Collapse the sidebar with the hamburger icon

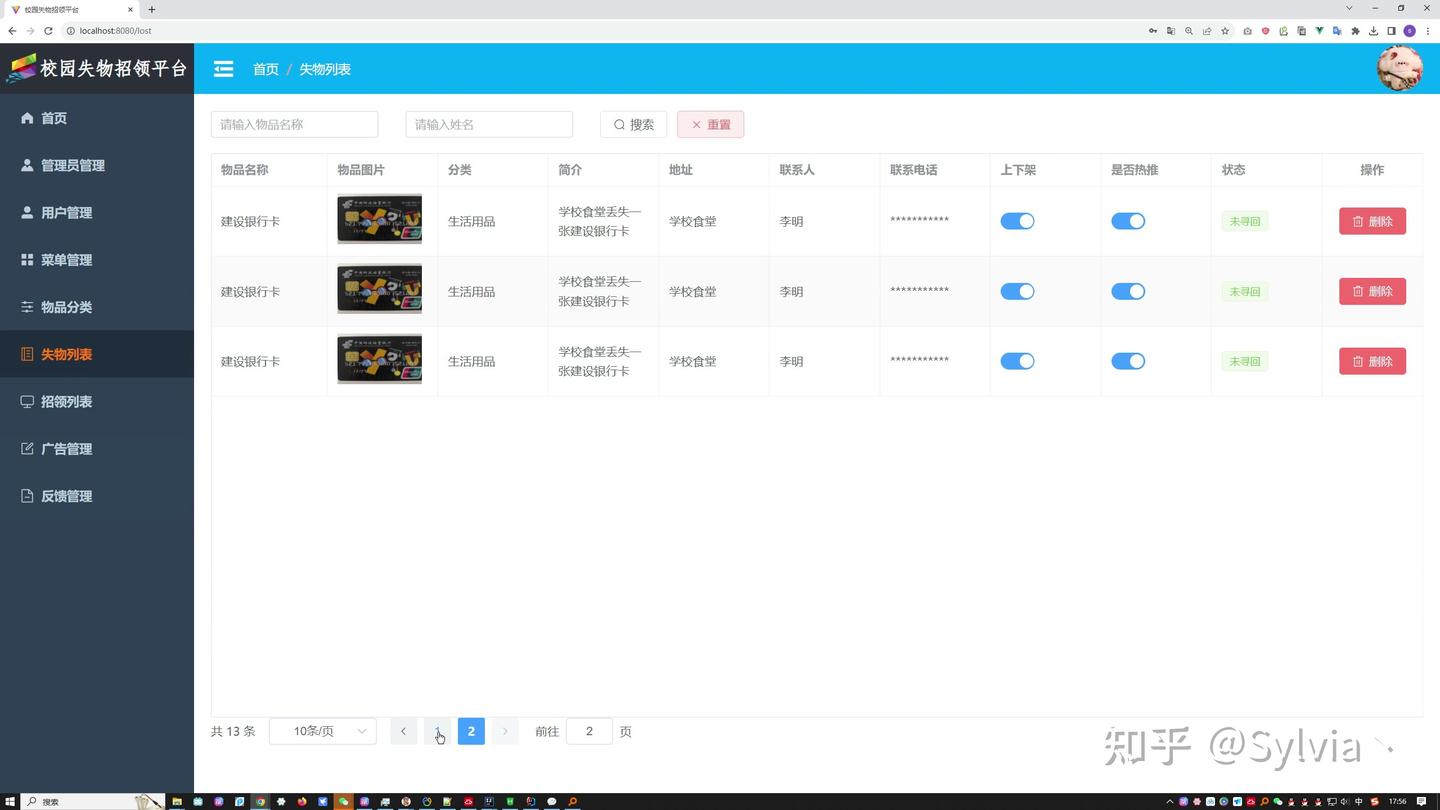[x=223, y=68]
